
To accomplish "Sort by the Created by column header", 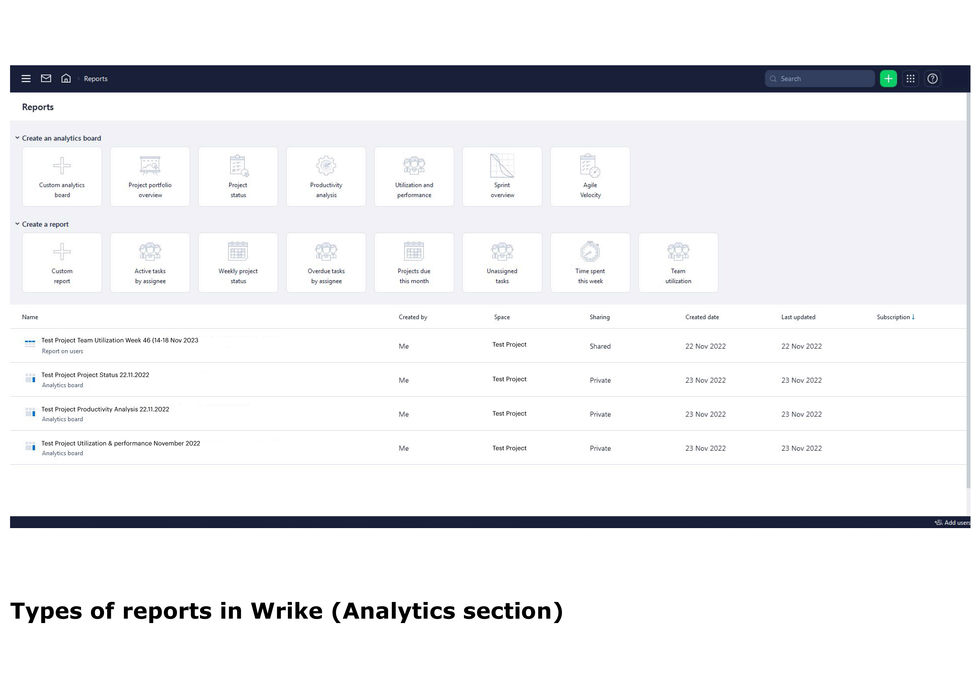I will [x=413, y=318].
